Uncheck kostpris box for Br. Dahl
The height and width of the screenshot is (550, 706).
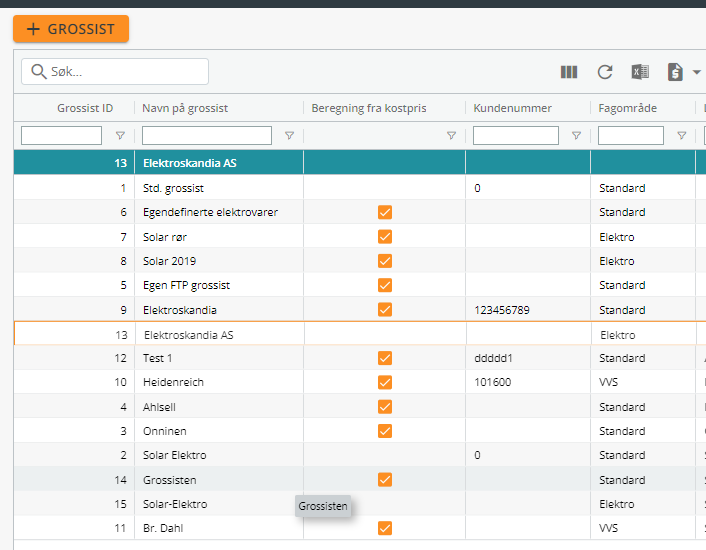[385, 528]
